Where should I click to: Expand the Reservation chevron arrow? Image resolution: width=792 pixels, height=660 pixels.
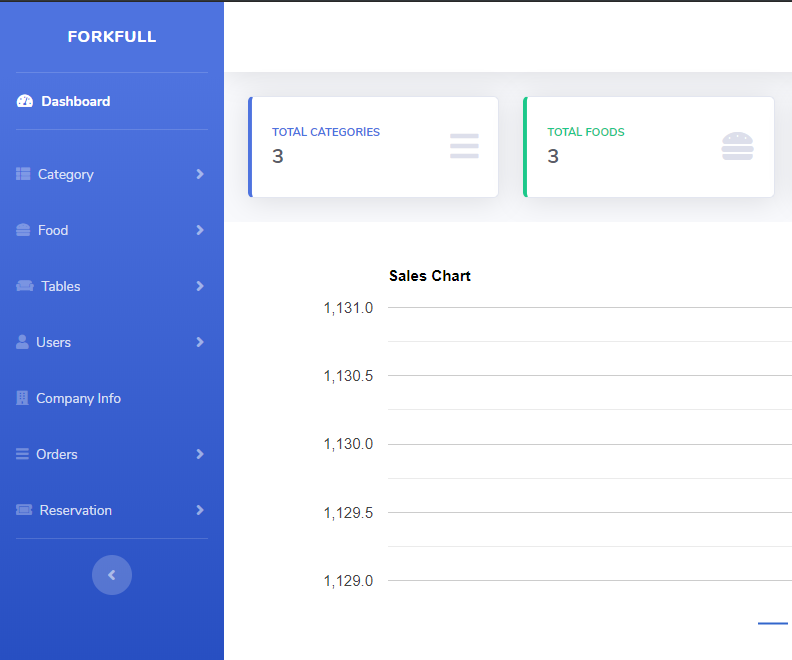200,510
